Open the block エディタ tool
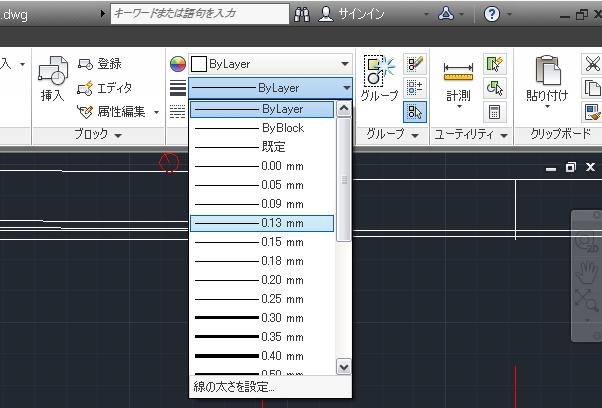The height and width of the screenshot is (408, 602). click(85, 88)
